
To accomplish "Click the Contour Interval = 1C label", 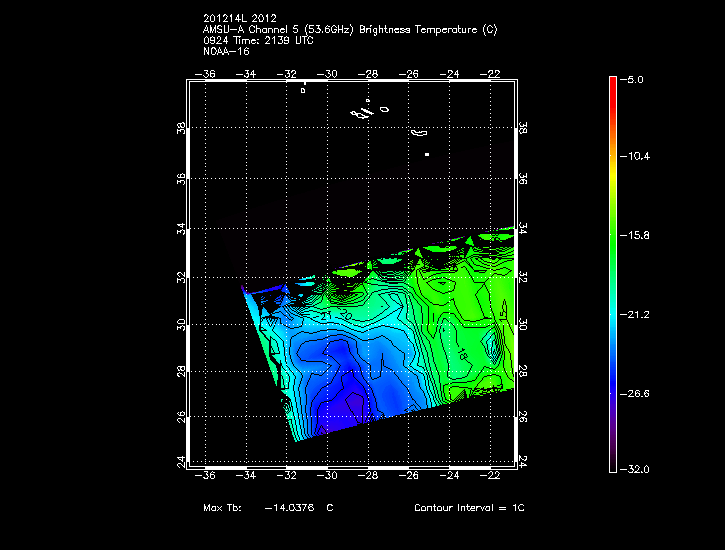I will (469, 508).
